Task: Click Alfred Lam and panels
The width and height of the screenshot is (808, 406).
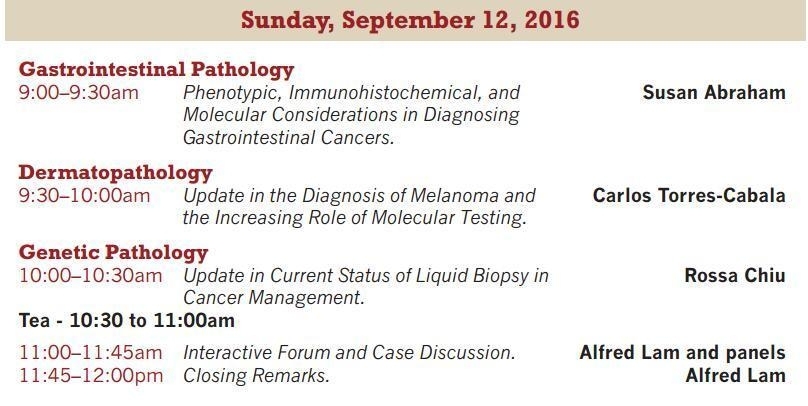Action: click(682, 353)
